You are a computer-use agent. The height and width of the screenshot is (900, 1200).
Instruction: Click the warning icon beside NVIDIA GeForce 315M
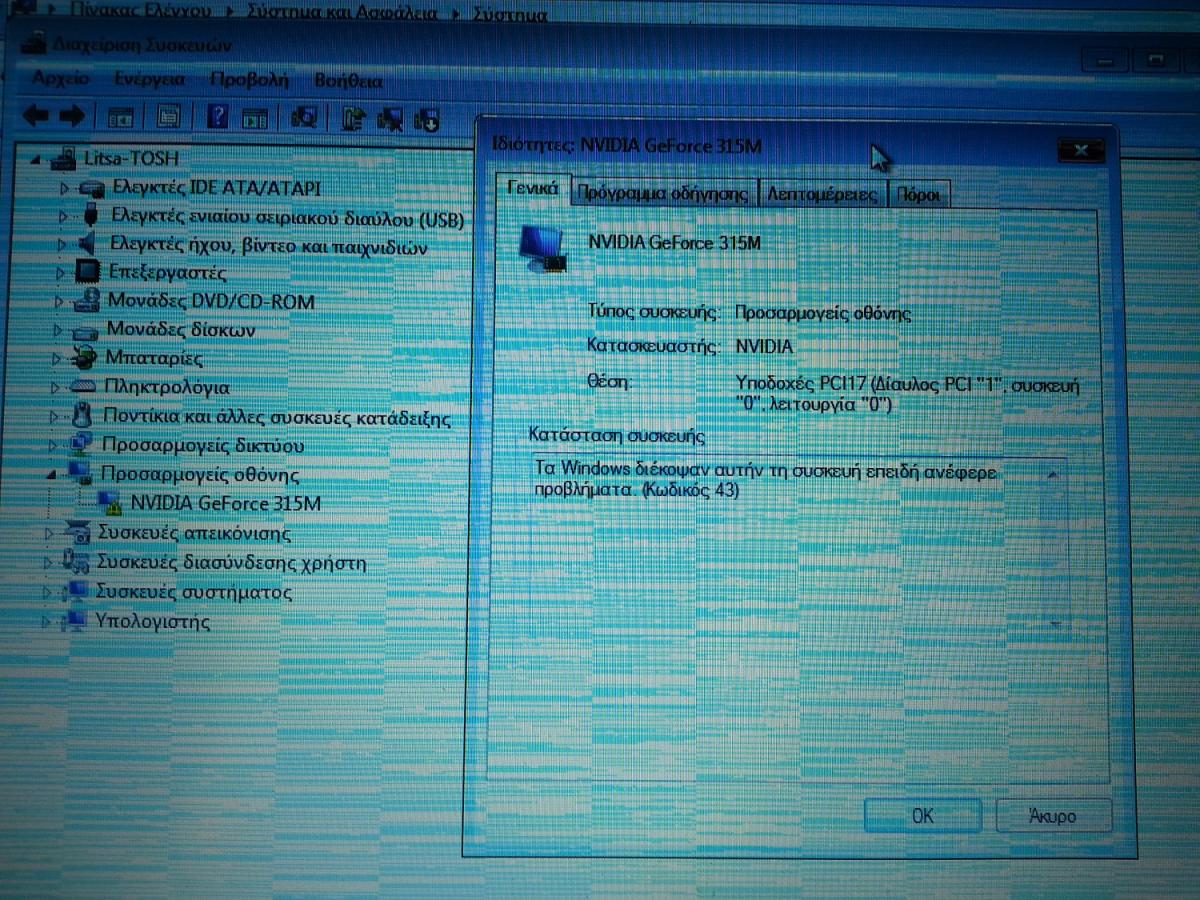coord(109,504)
